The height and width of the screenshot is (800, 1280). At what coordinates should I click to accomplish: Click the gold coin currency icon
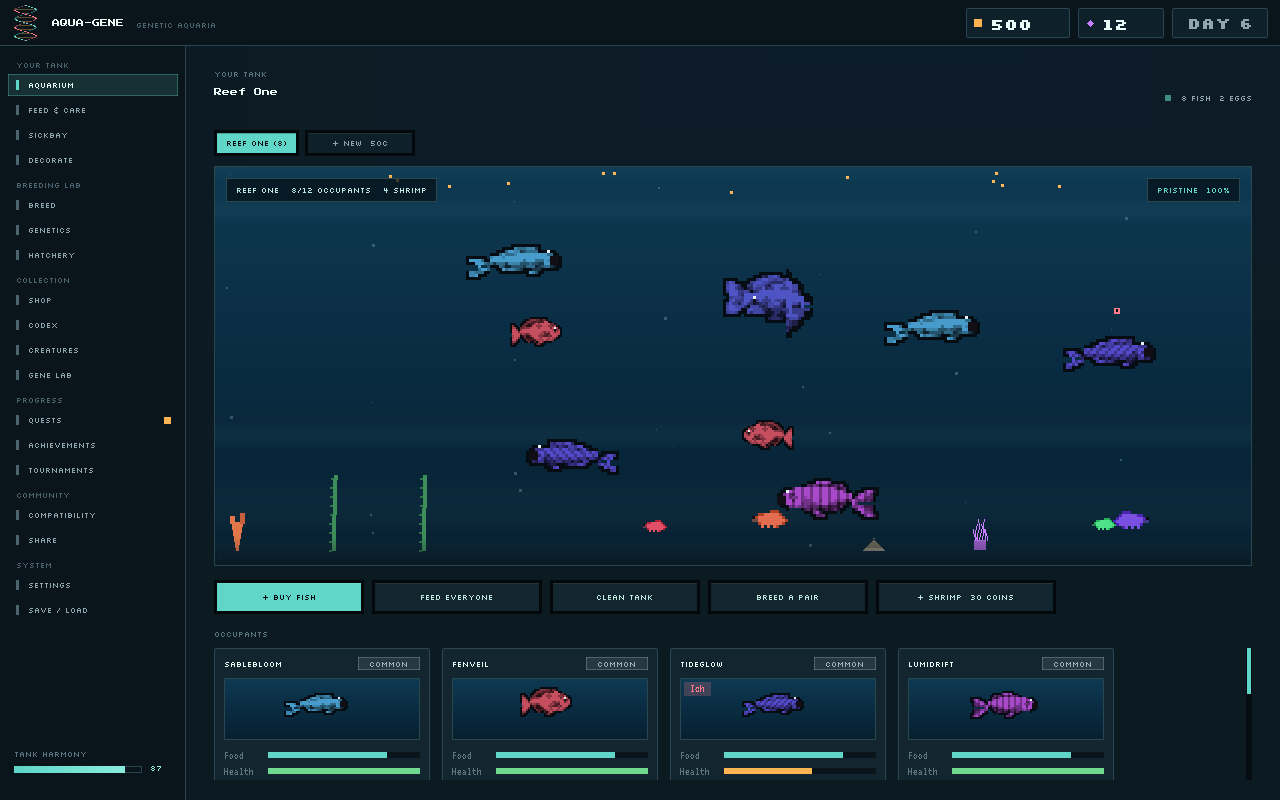tap(978, 23)
